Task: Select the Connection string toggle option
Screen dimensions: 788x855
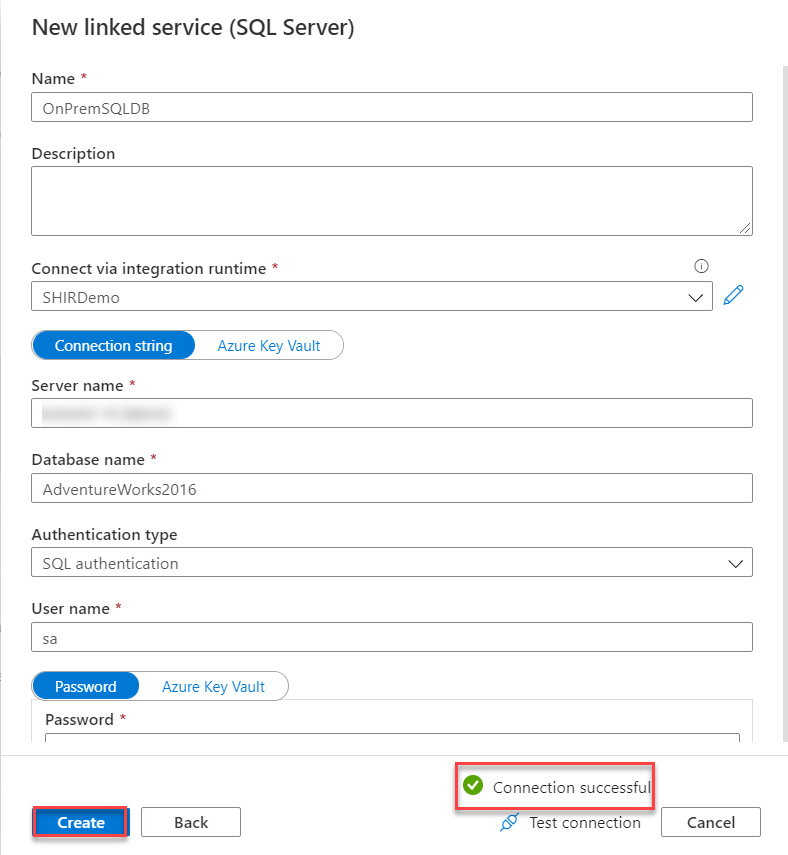Action: [113, 345]
